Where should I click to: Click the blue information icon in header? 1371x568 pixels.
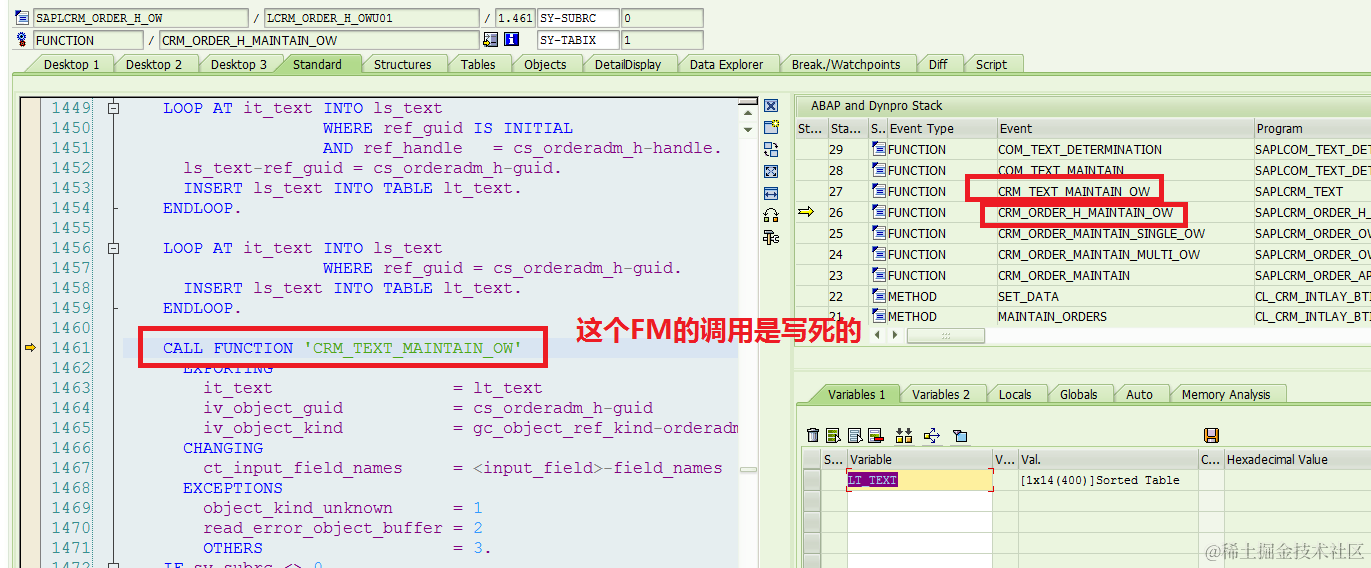point(511,40)
